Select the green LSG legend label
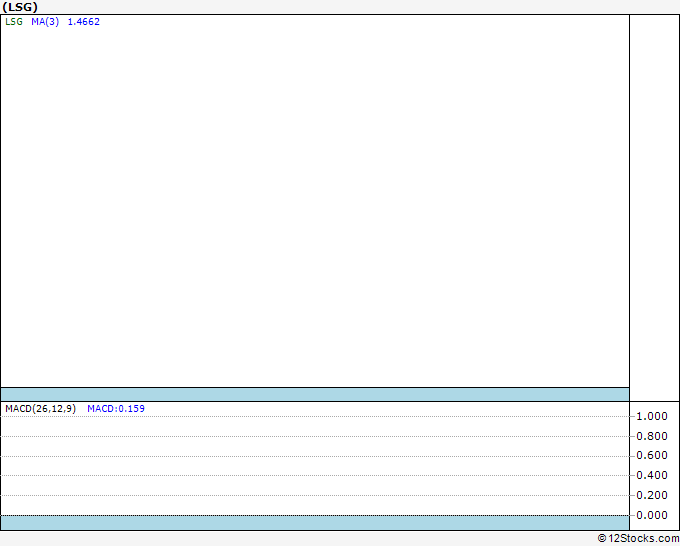The image size is (680, 546). [14, 21]
